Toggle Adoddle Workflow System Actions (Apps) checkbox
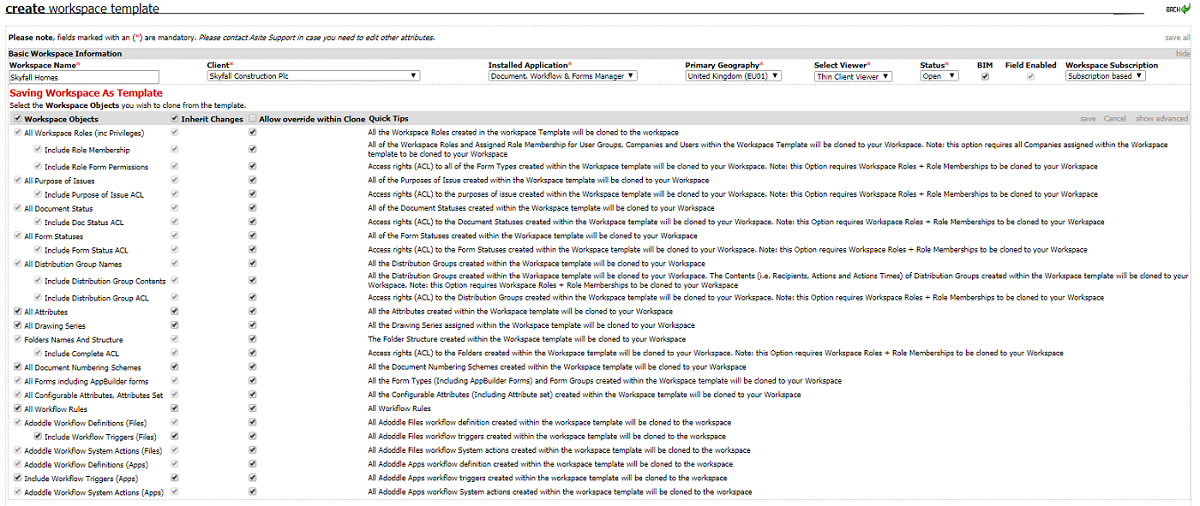 point(17,492)
